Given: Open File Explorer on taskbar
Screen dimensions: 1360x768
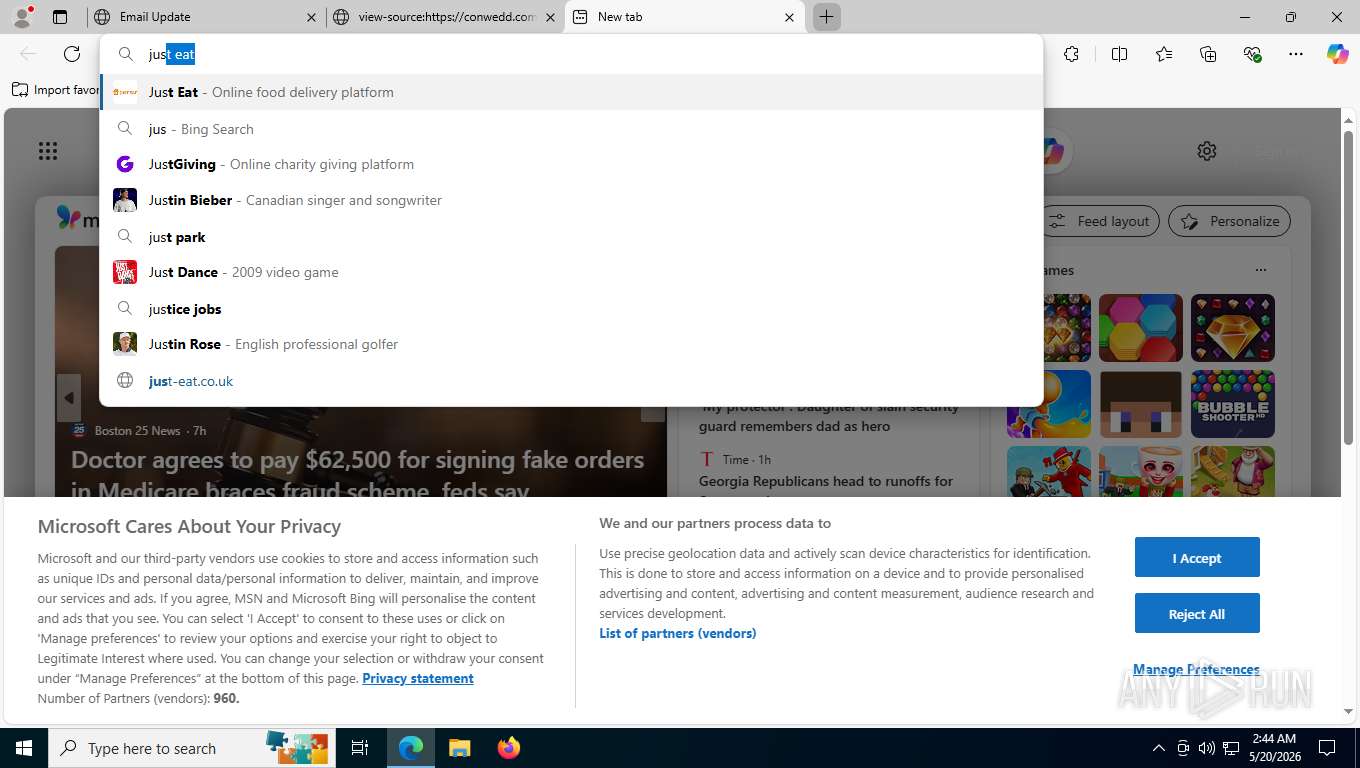Looking at the screenshot, I should pyautogui.click(x=459, y=748).
